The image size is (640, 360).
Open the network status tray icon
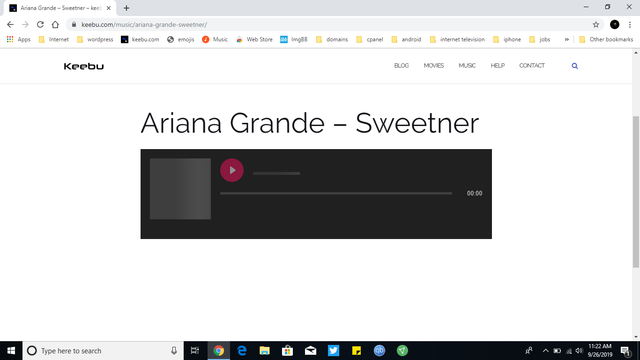click(x=569, y=351)
